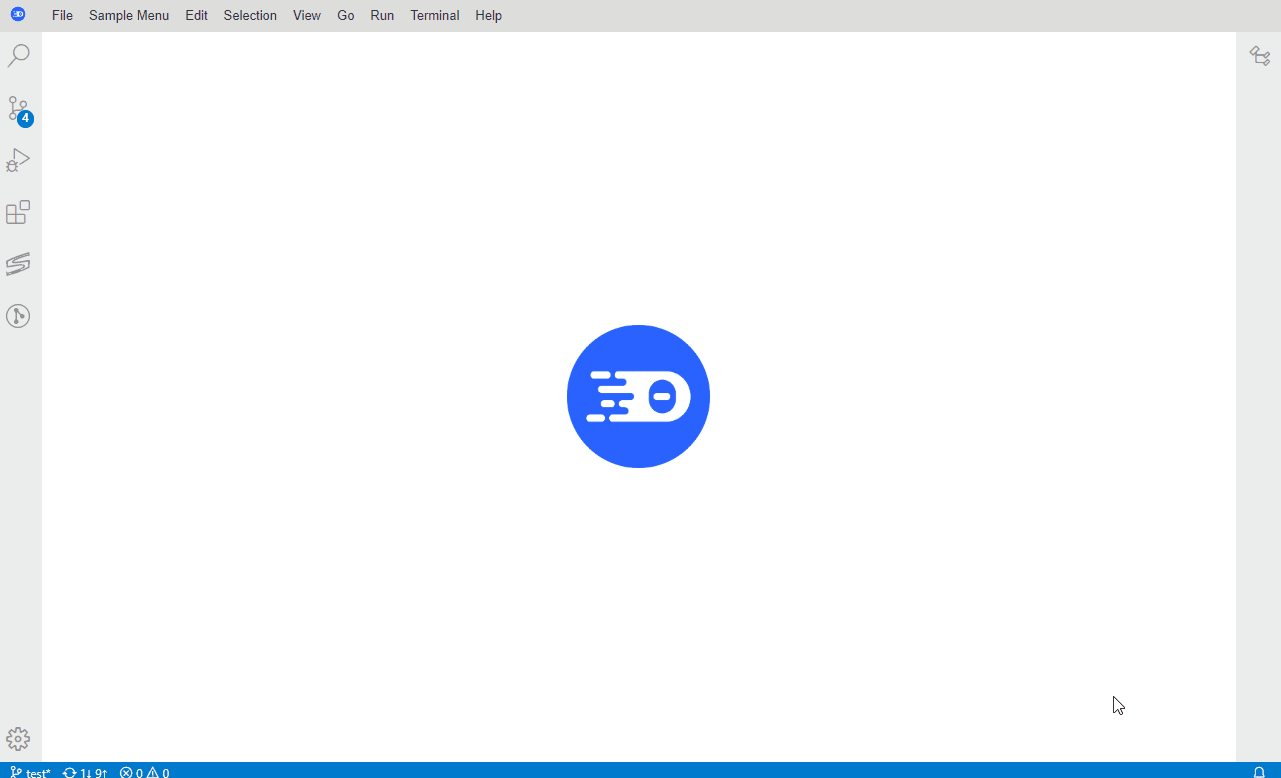Open the Run menu

click(x=382, y=16)
